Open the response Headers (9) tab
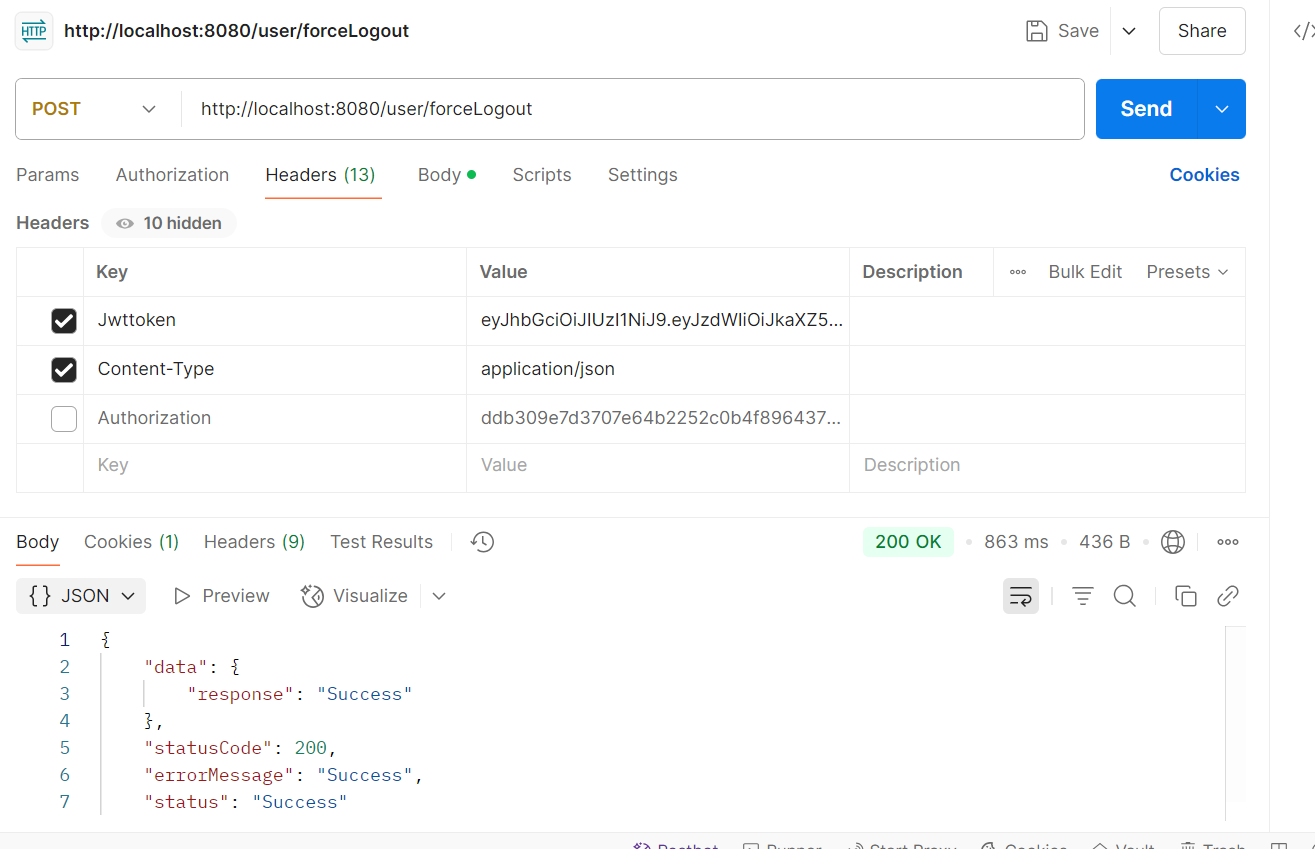 coord(254,542)
